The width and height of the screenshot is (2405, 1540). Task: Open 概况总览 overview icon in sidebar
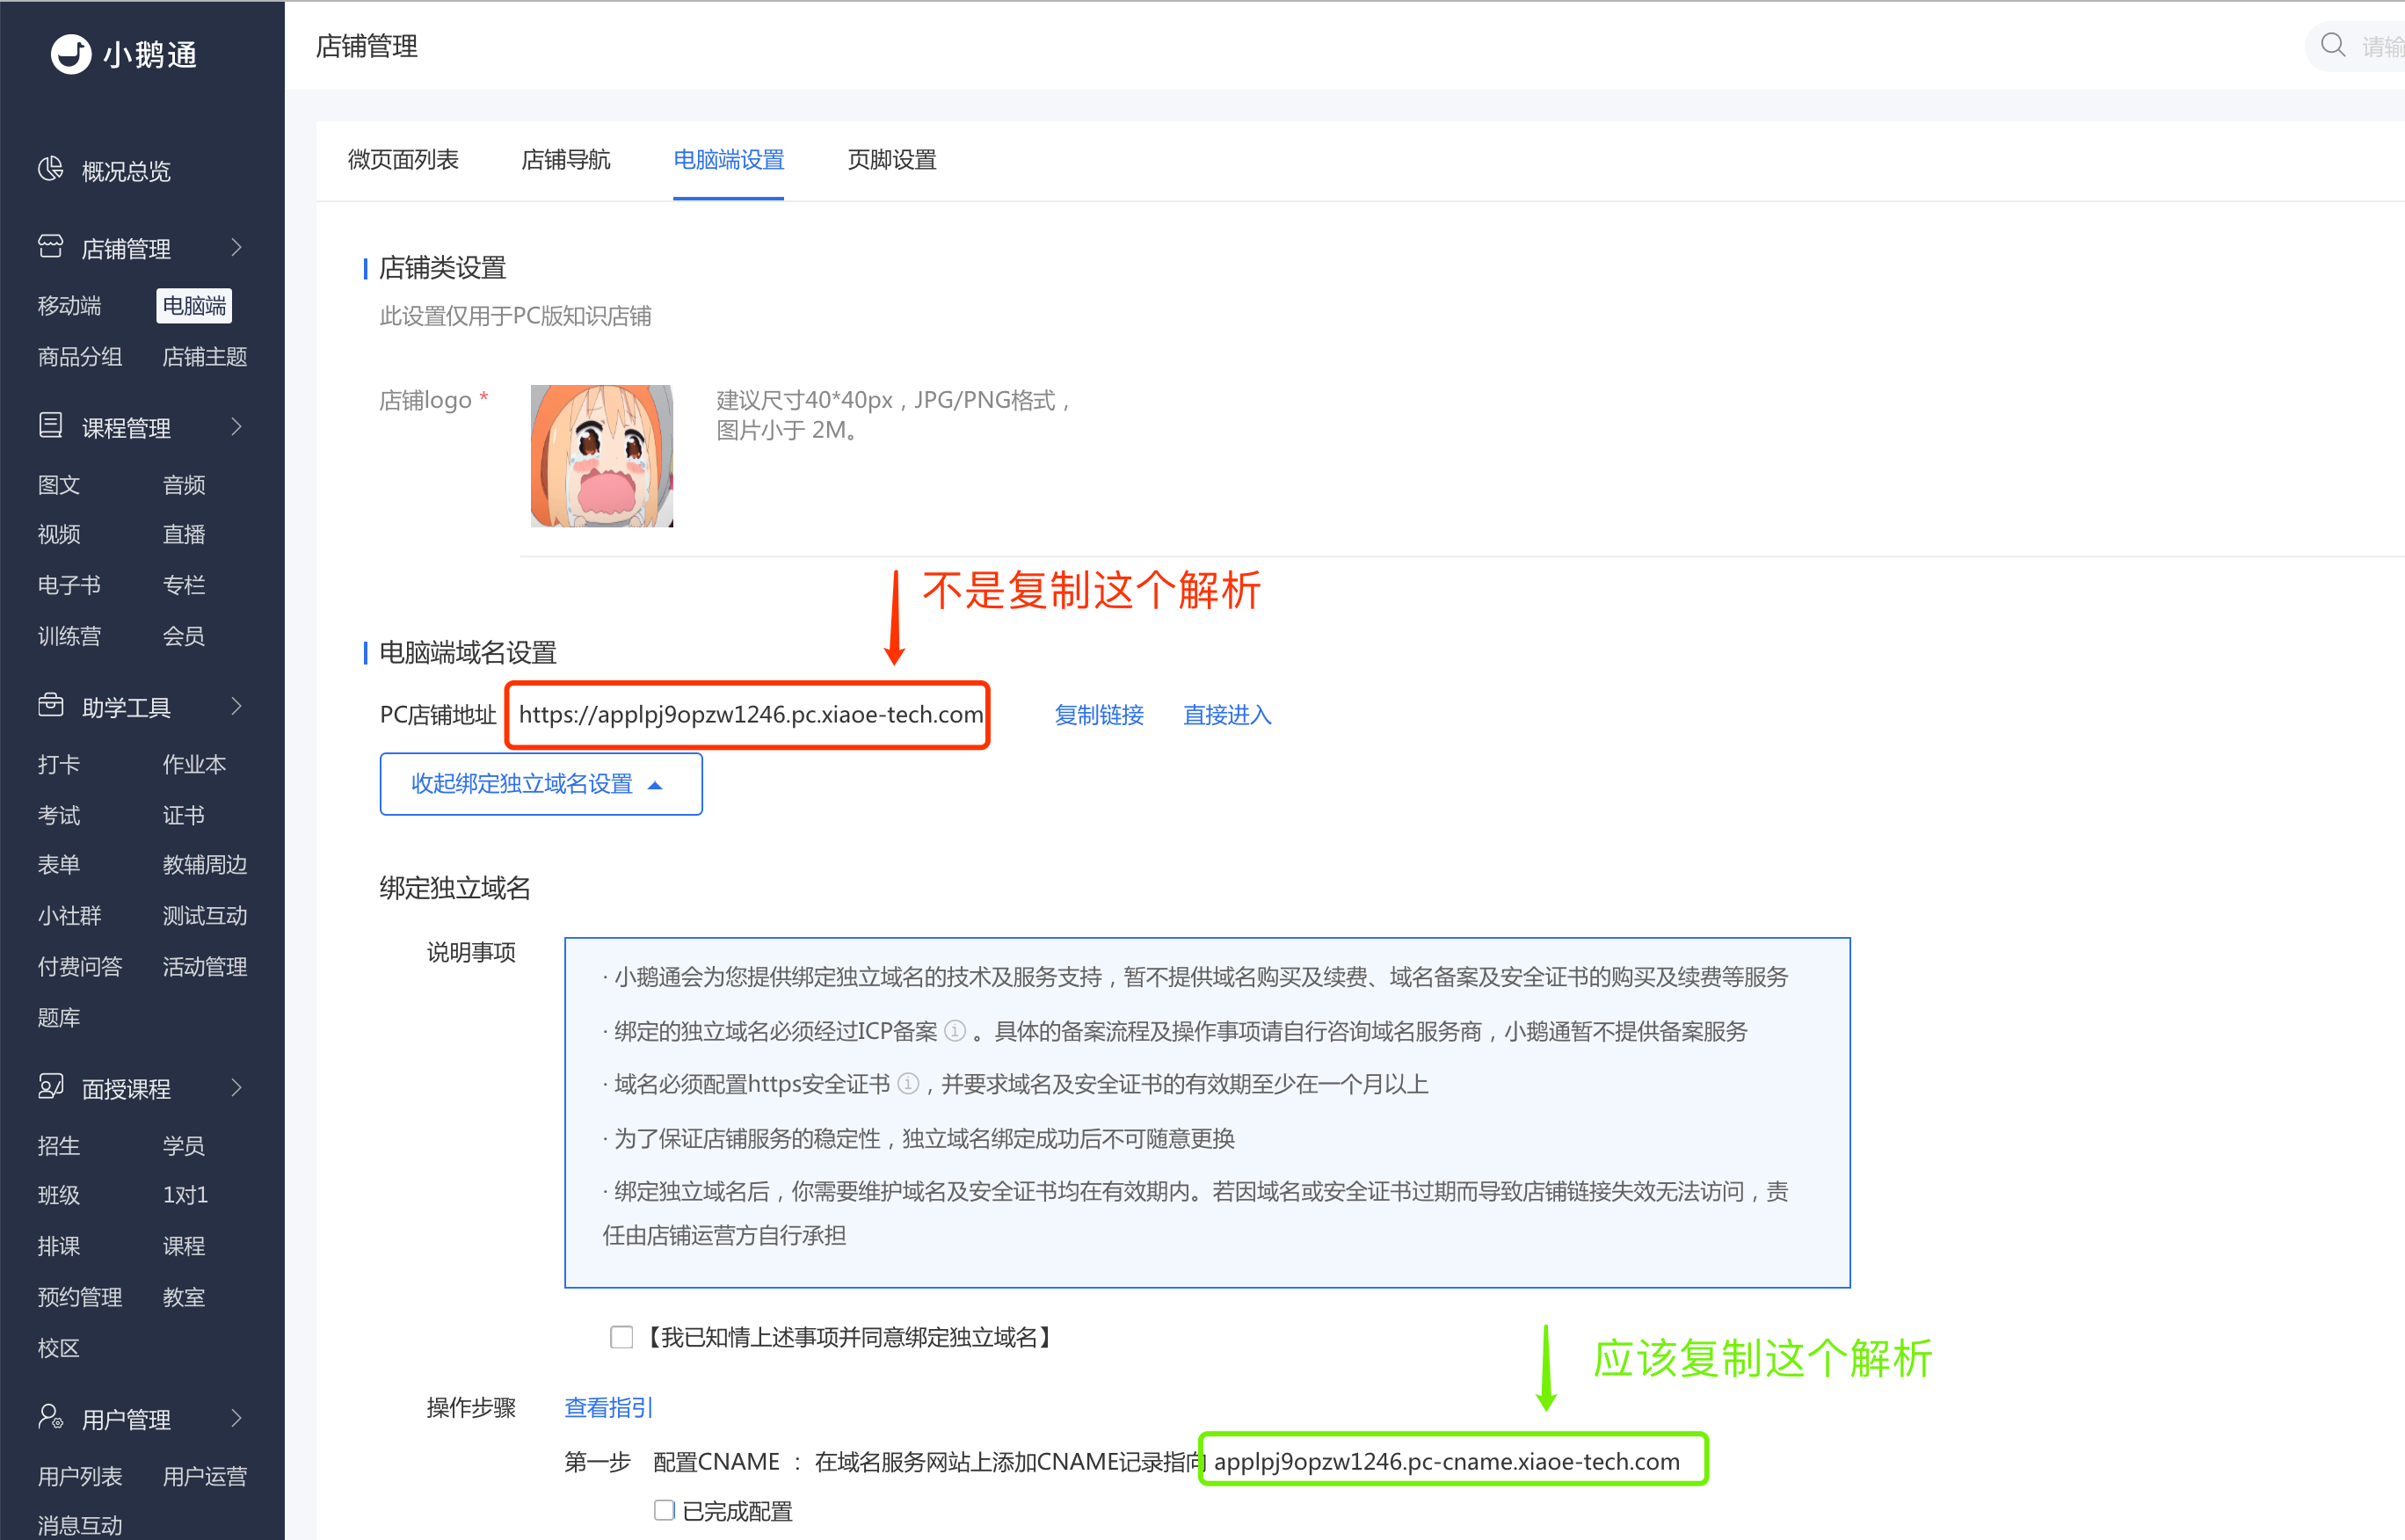coord(50,169)
